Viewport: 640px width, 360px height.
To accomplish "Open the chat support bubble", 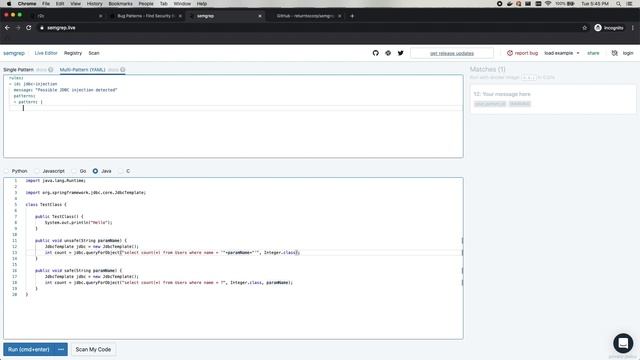I will (x=623, y=343).
